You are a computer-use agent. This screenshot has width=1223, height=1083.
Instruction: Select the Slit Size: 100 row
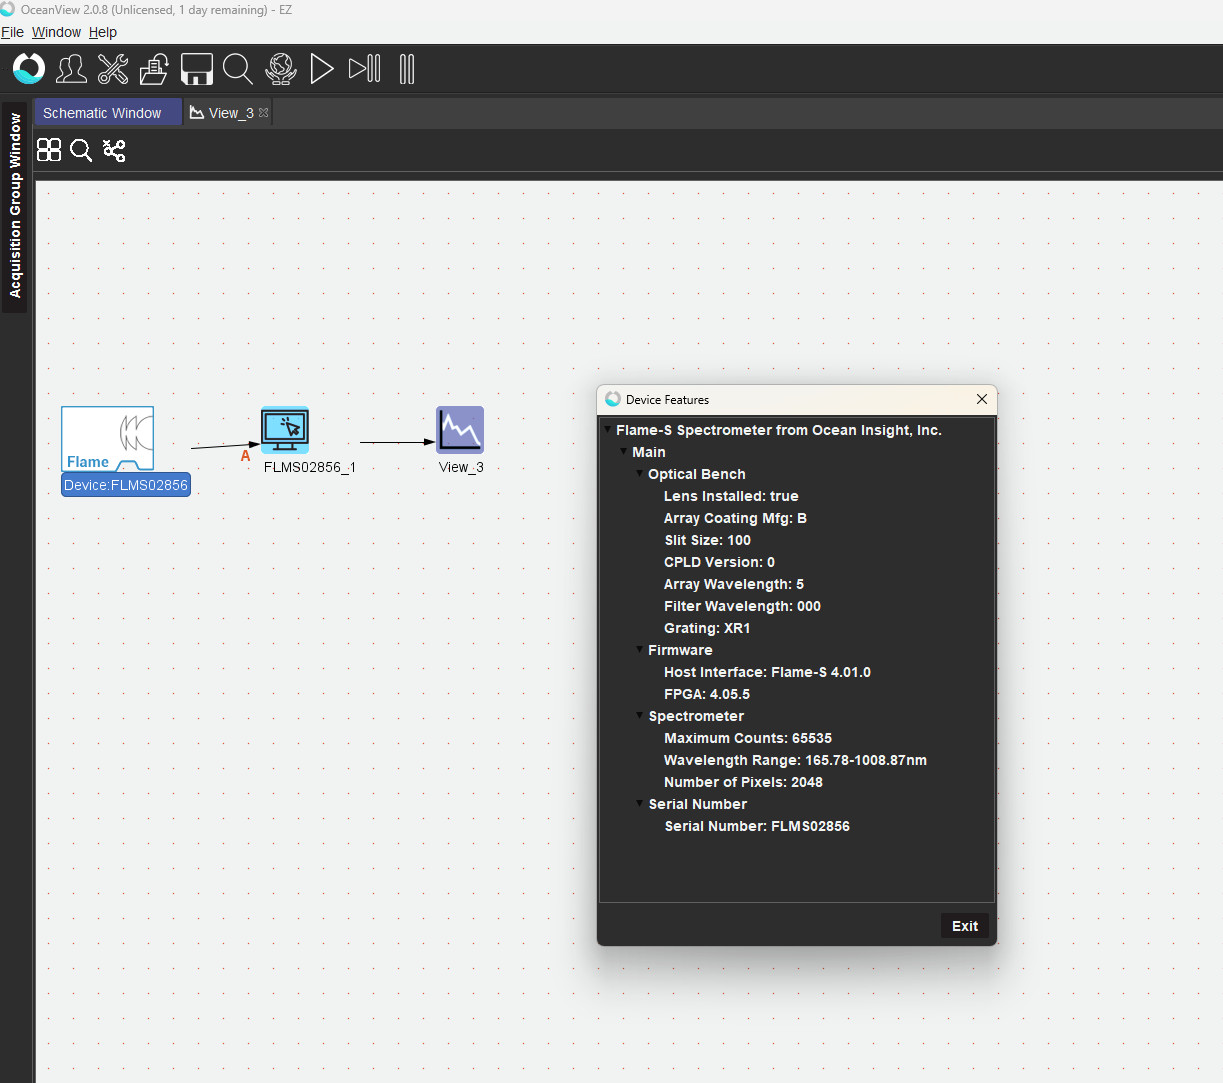click(x=707, y=540)
